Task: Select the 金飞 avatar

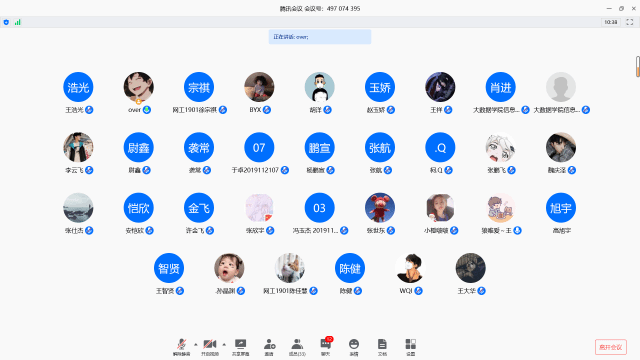Action: 199,208
